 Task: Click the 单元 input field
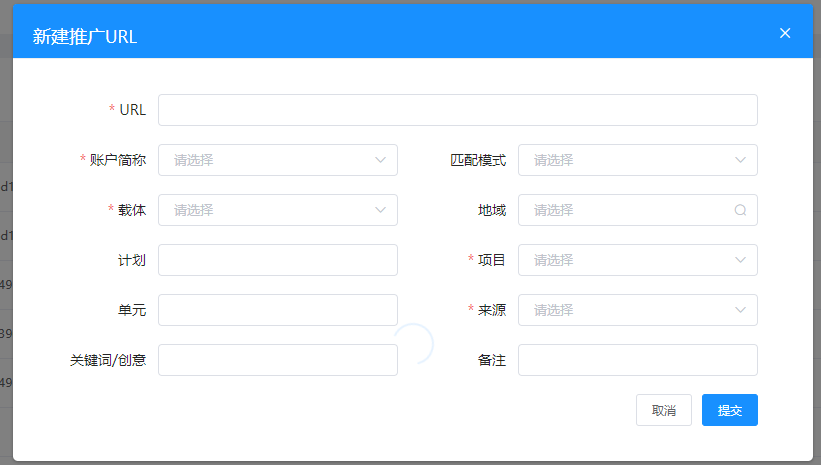(x=278, y=310)
